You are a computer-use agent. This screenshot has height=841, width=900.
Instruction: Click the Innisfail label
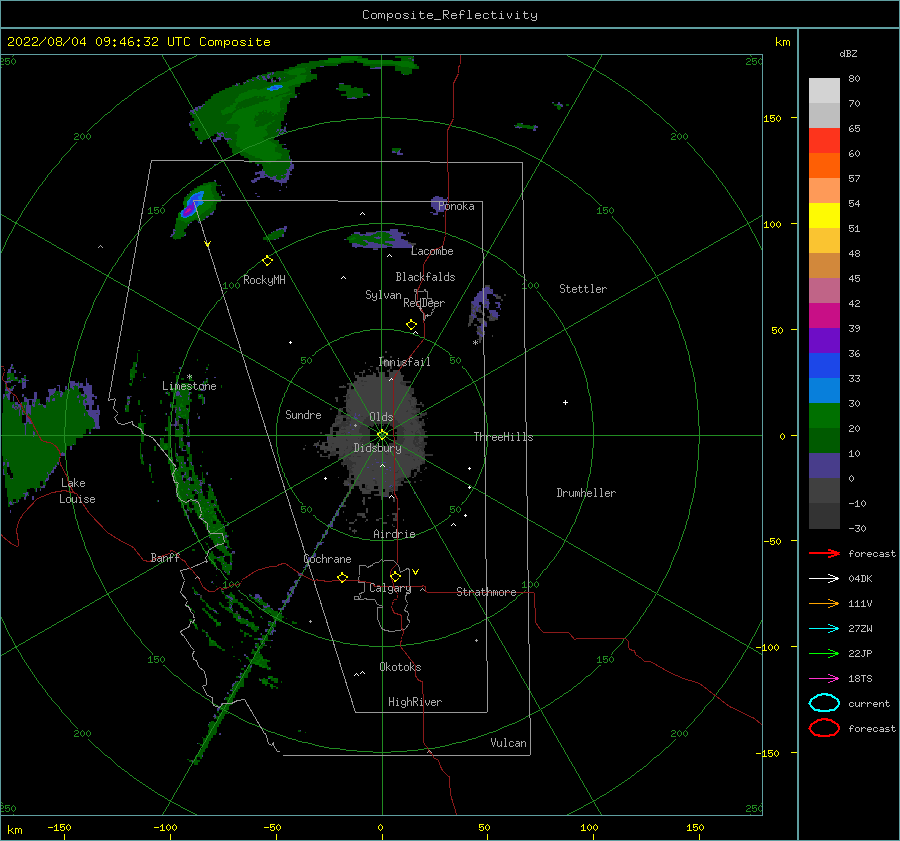coord(404,362)
